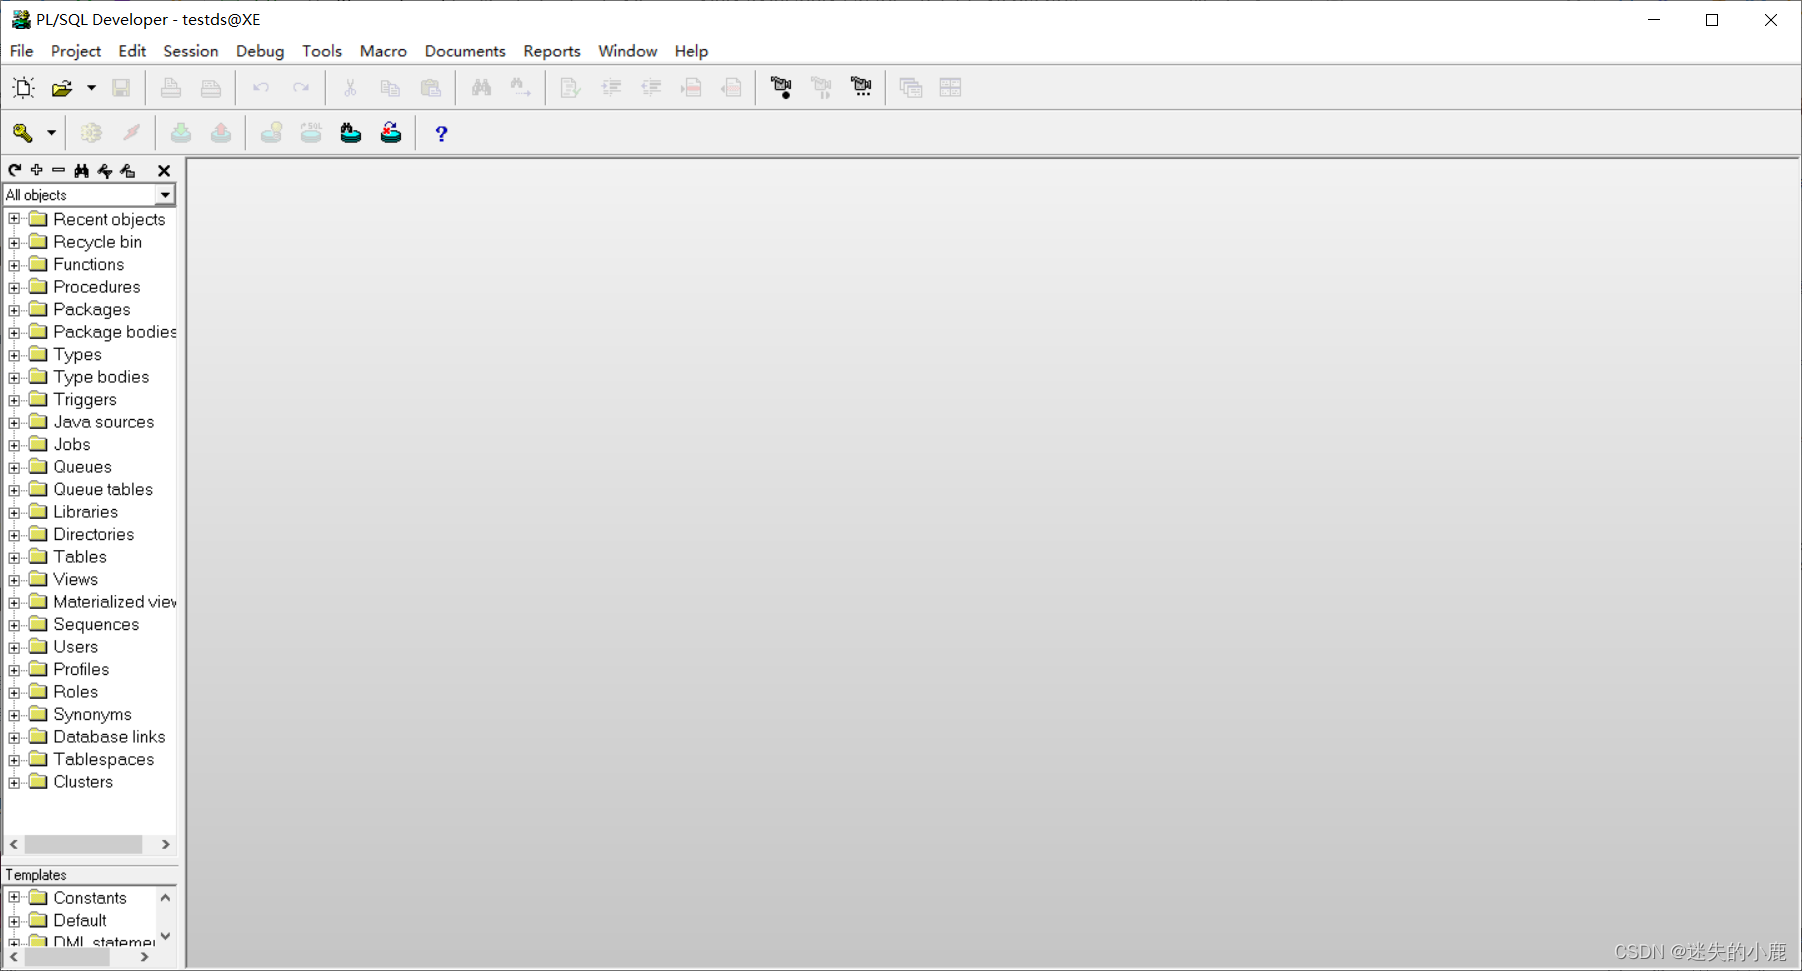Expand the Users folder node

coord(14,647)
